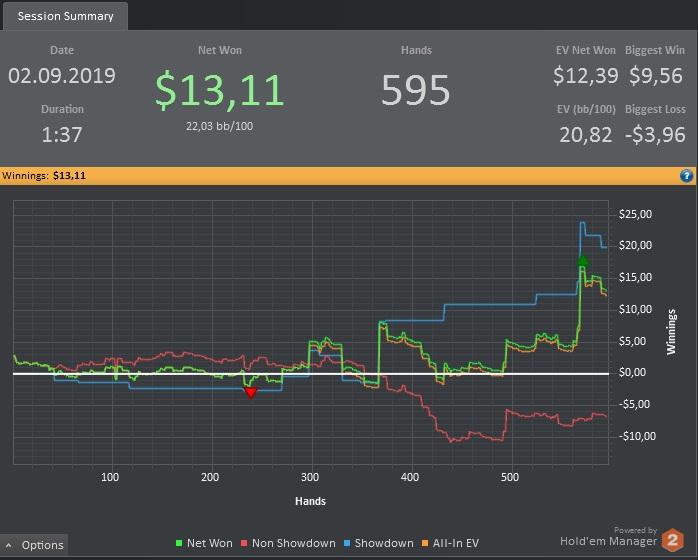Click the EV (bb/100) header label
This screenshot has width=698, height=560.
point(586,109)
